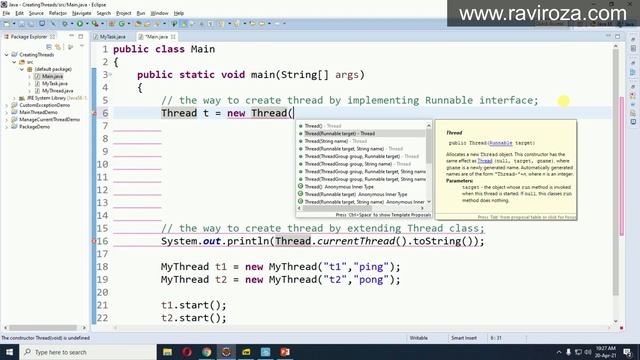This screenshot has height=360, width=640.
Task: Click the error marker on line 16
Action: [x=94, y=241]
